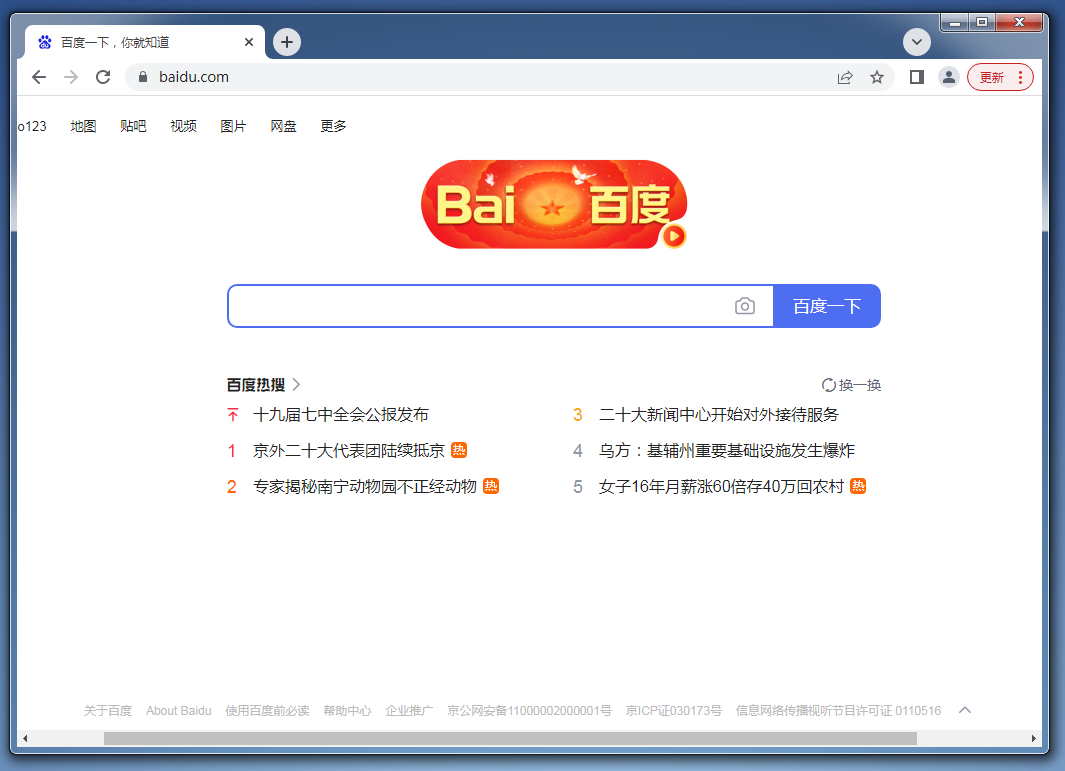Reload the Baidu page
The image size is (1065, 771).
coord(103,77)
